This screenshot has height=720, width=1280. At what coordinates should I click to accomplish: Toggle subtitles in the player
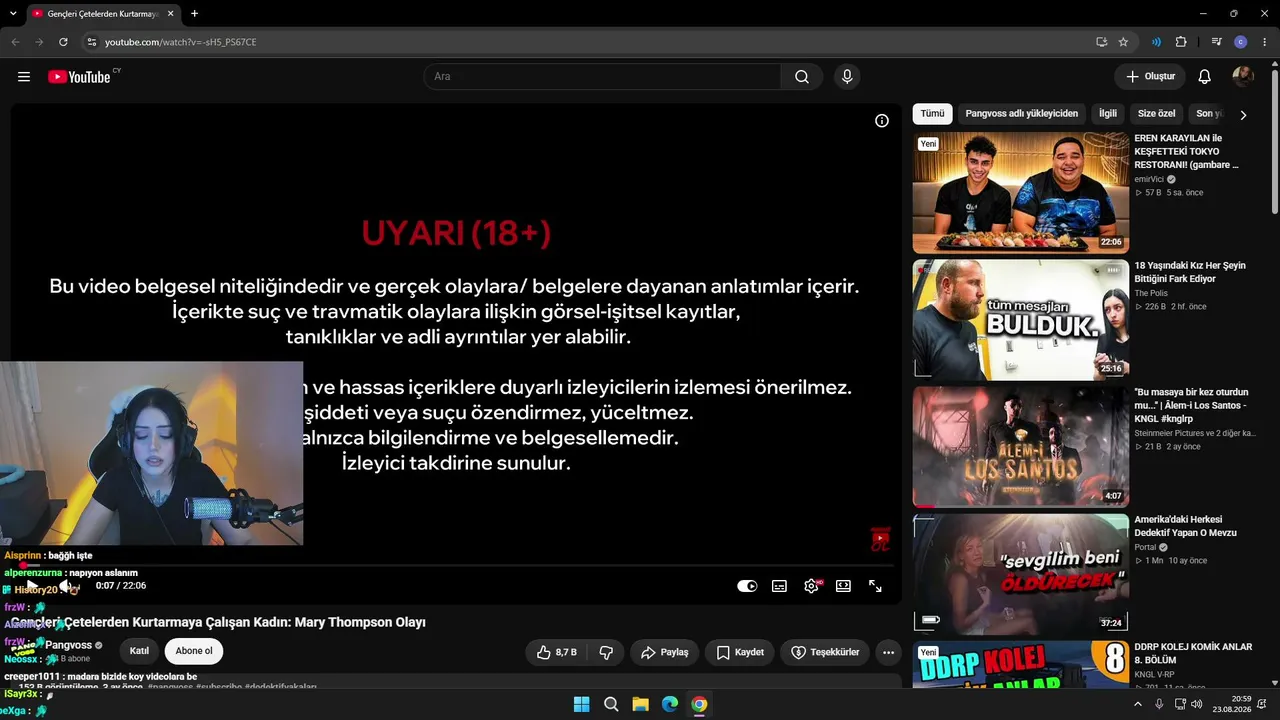779,586
